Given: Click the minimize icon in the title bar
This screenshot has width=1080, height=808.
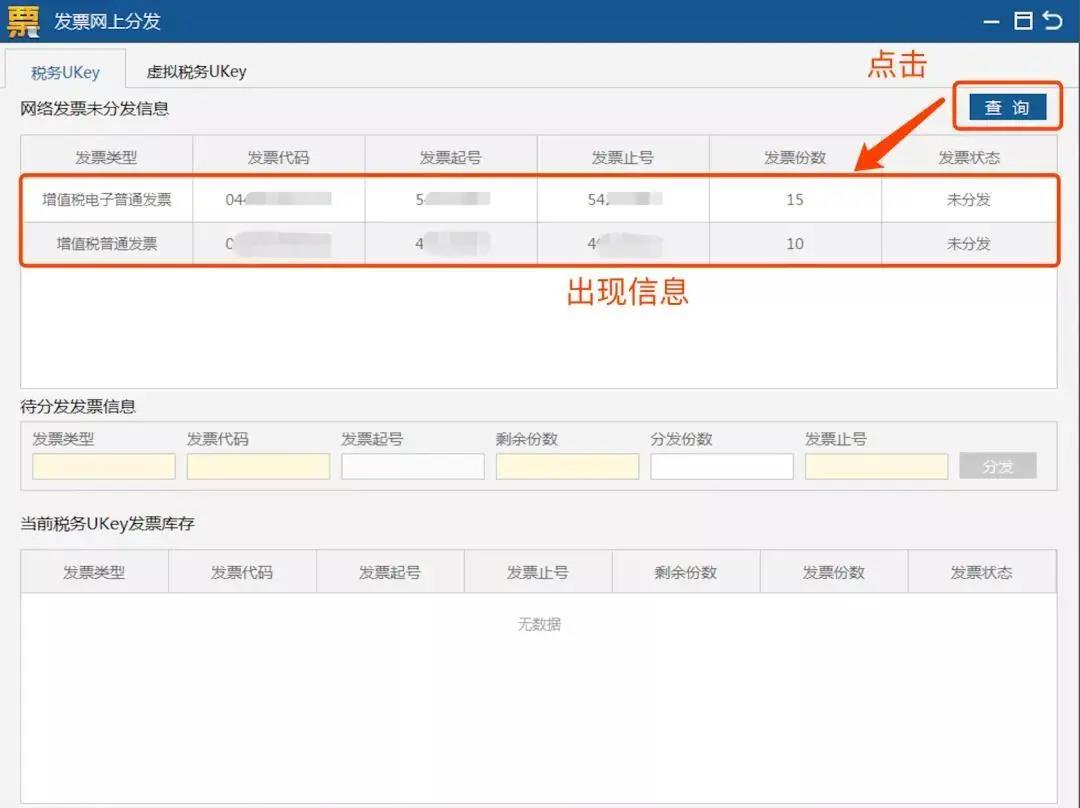Looking at the screenshot, I should point(989,20).
